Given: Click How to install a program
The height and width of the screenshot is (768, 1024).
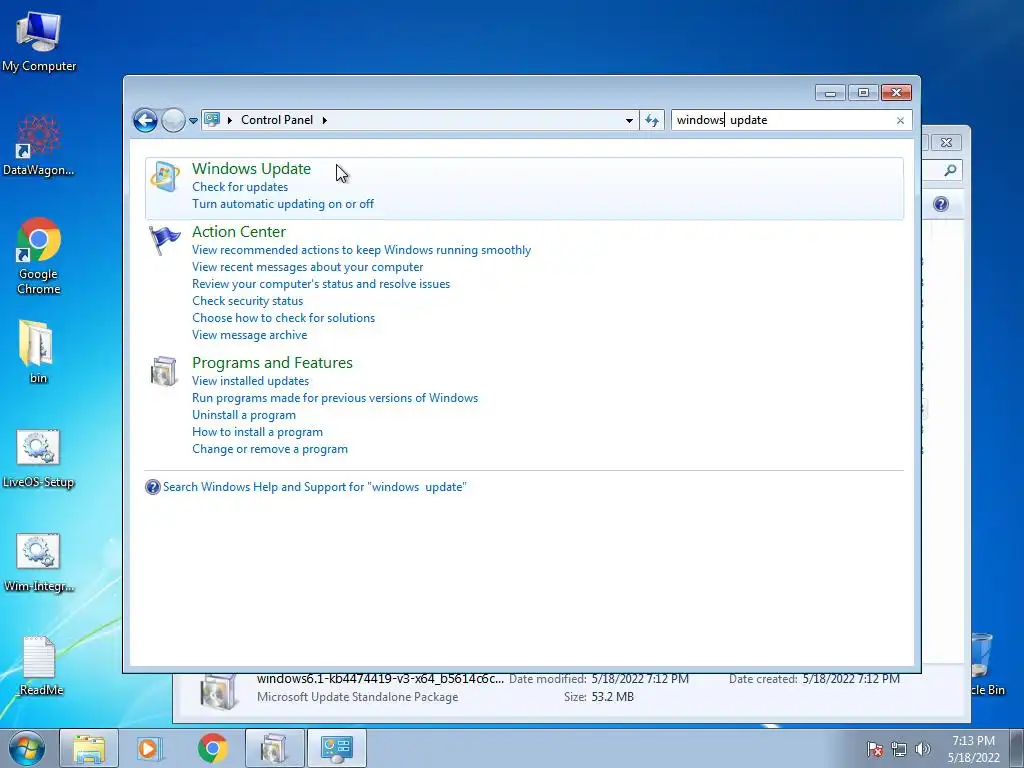Looking at the screenshot, I should [257, 432].
